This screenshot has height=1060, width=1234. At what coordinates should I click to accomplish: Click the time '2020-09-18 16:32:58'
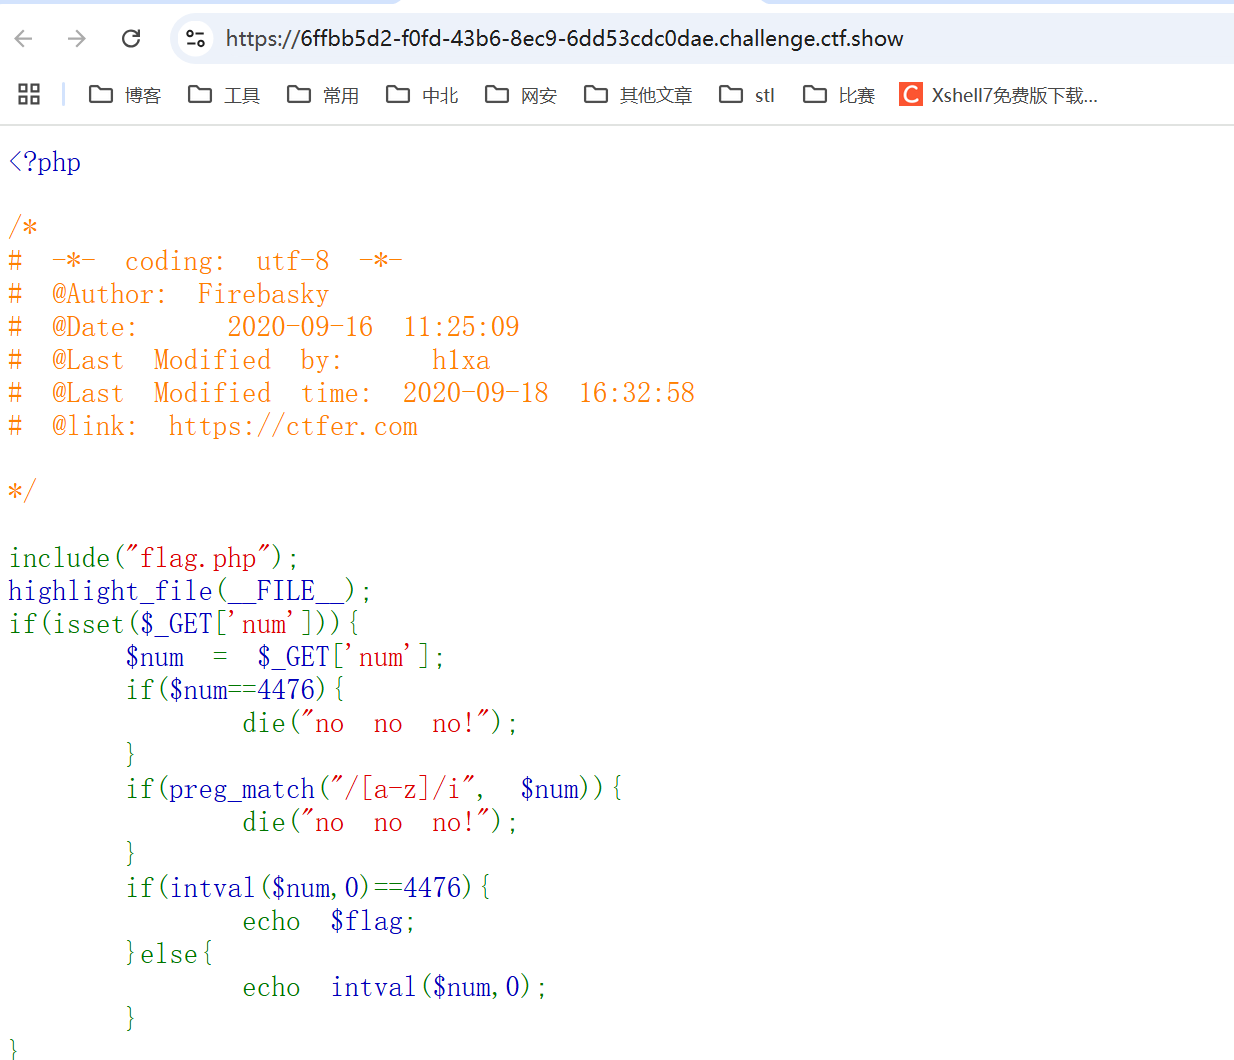(549, 393)
